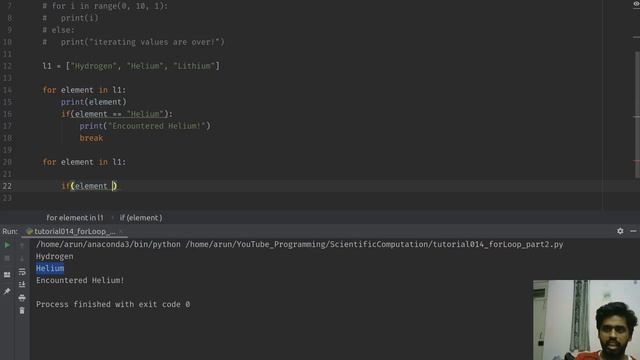Click the Down the Stack Trace arrow

pyautogui.click(x=22, y=258)
